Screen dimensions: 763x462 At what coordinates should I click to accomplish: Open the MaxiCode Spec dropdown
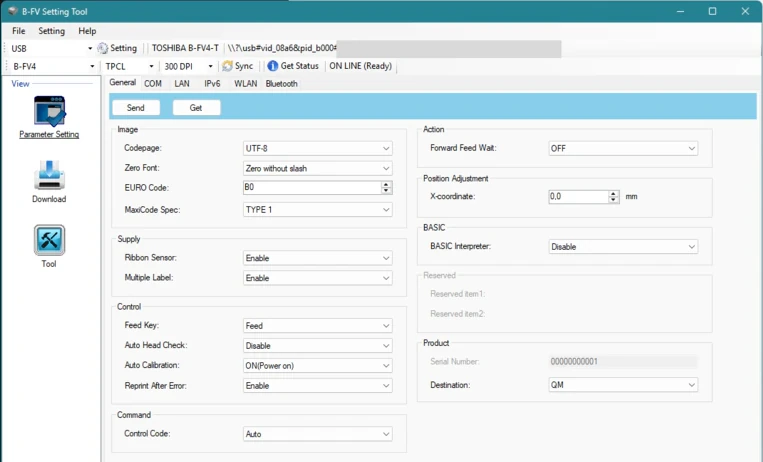point(318,210)
